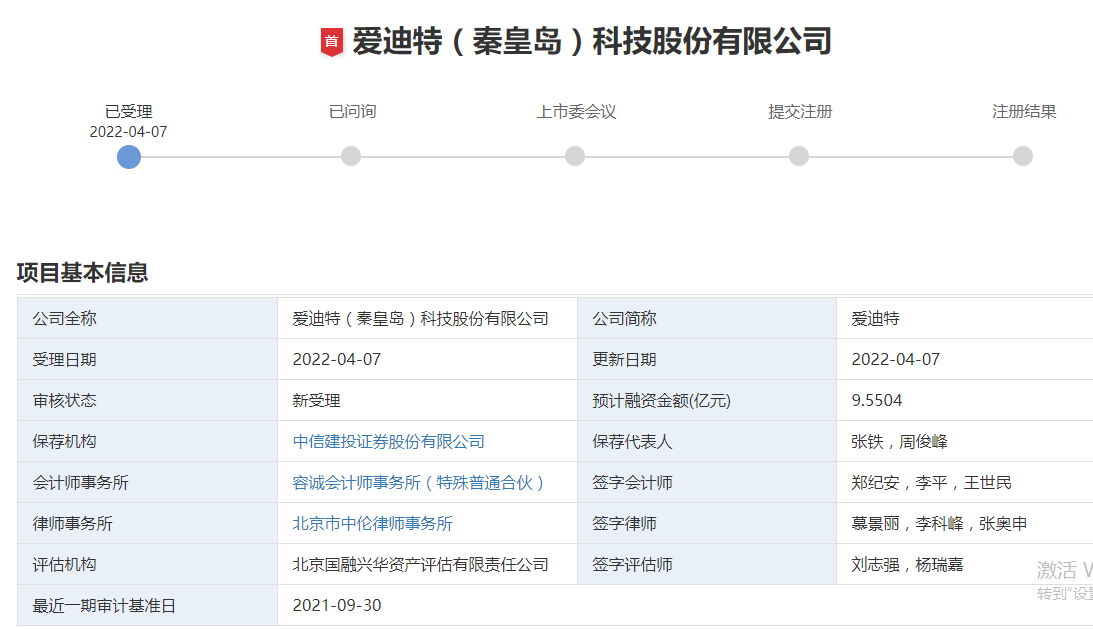
Task: Click the 签字律师 header cell
Action: tap(707, 524)
